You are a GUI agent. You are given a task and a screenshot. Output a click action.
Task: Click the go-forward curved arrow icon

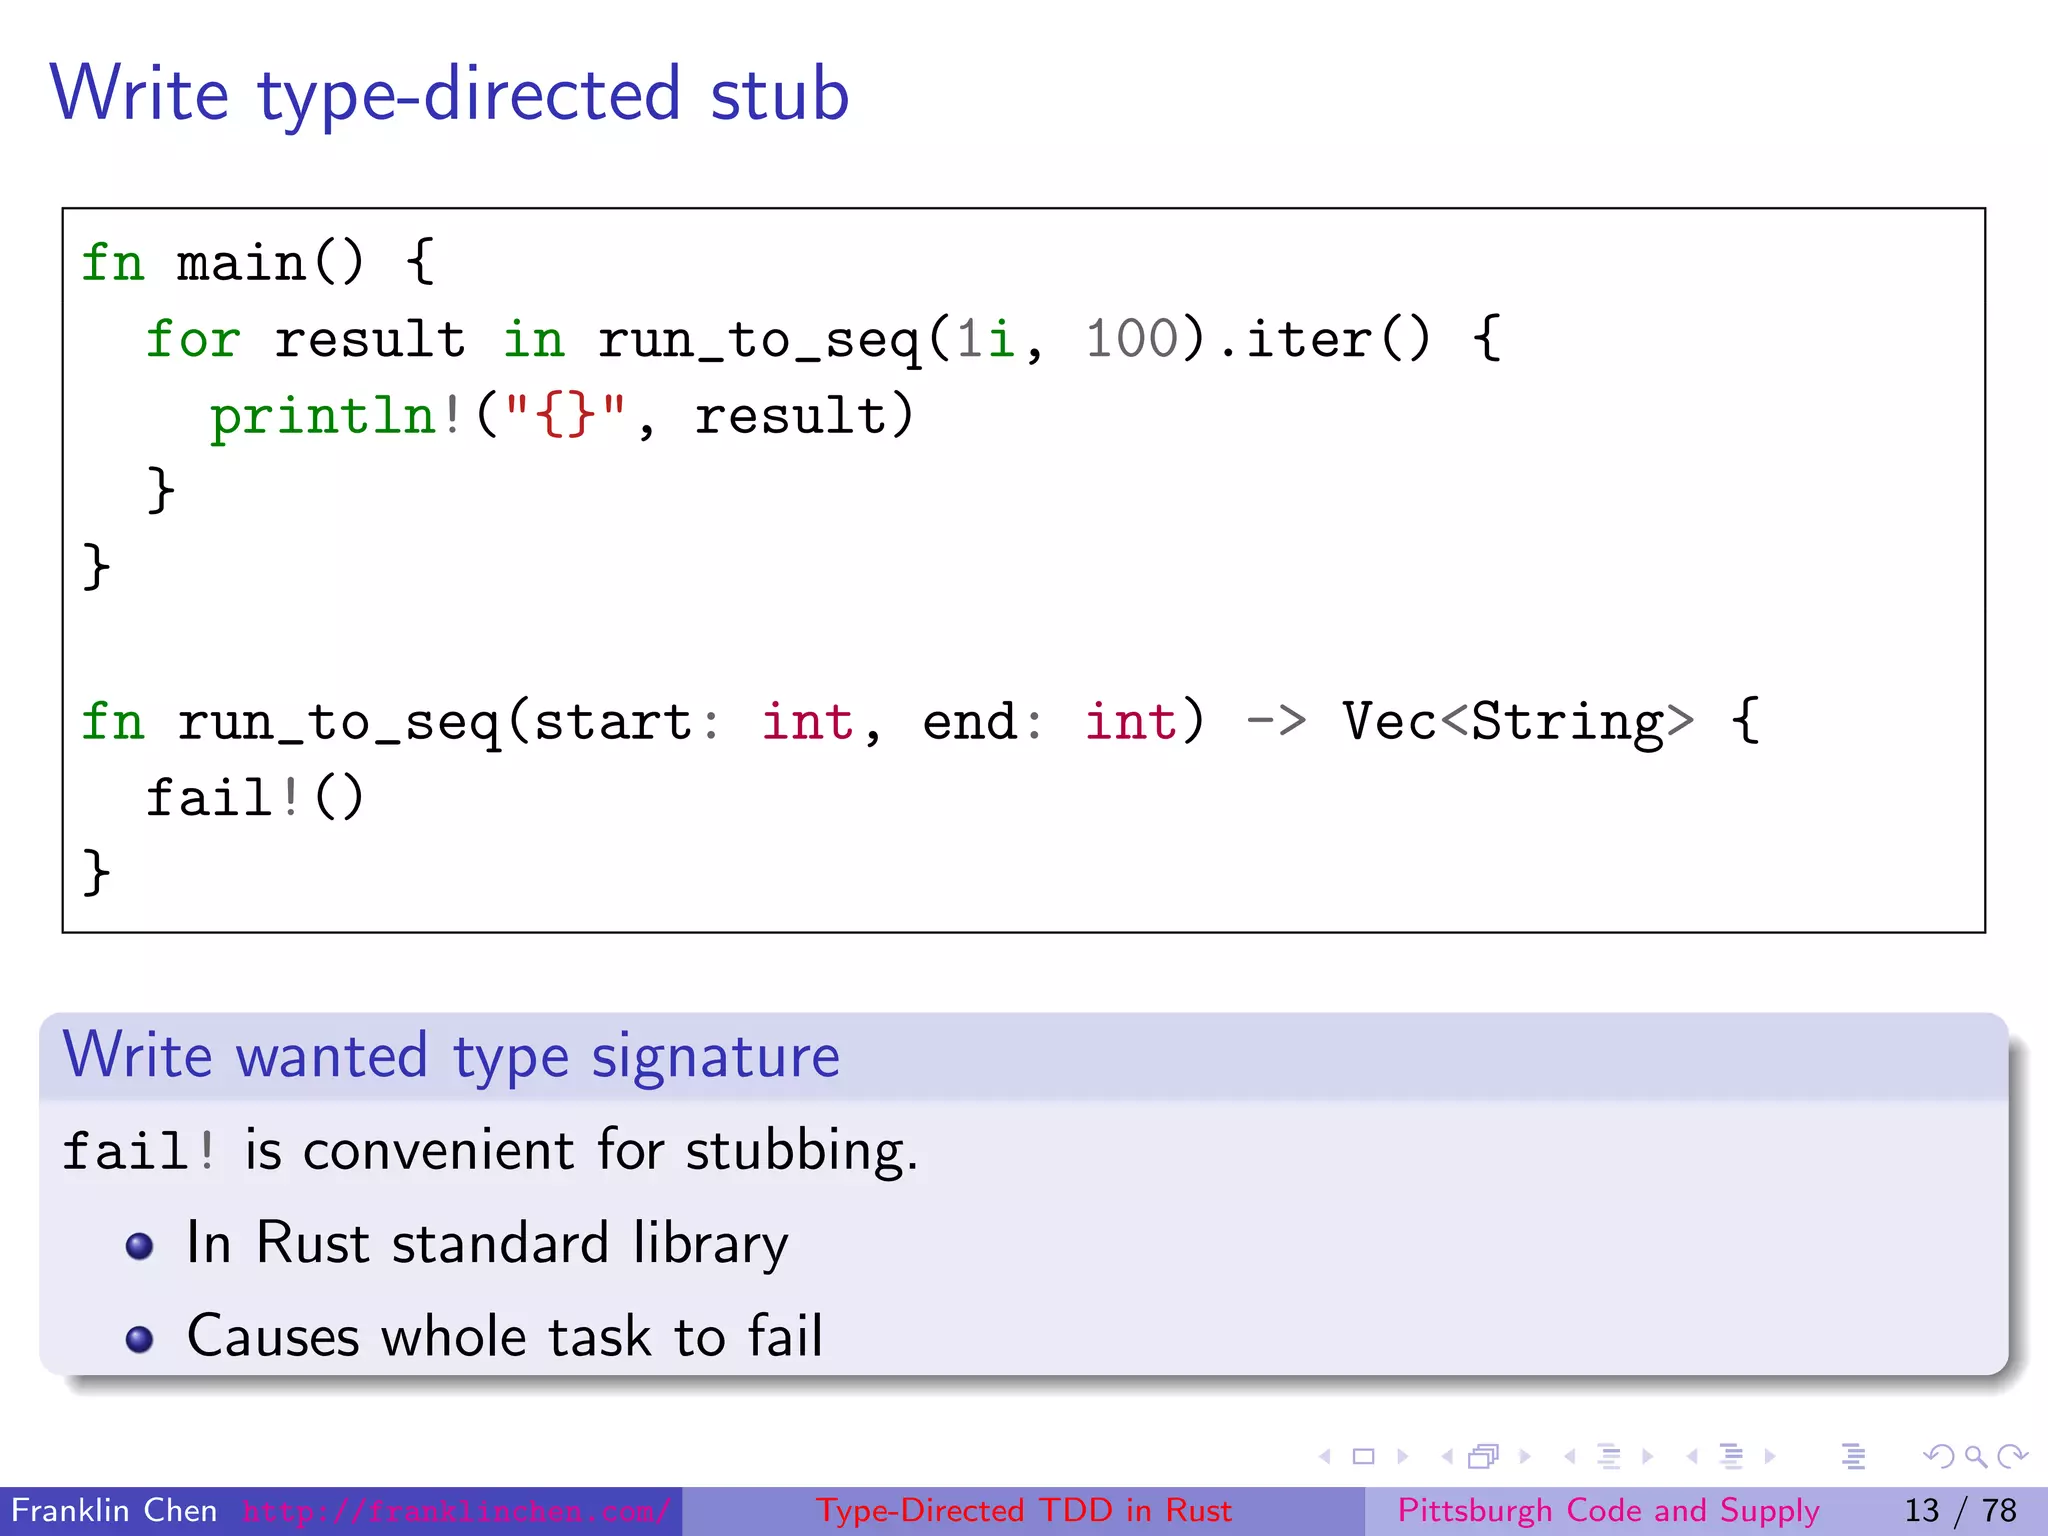click(x=2012, y=1457)
